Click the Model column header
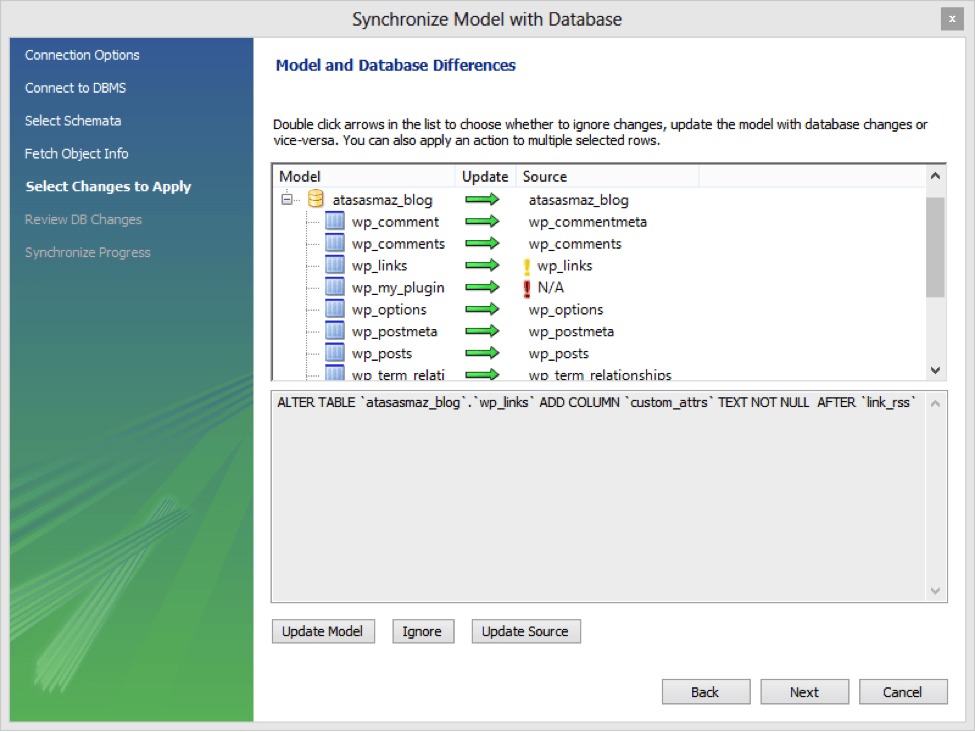 [364, 177]
